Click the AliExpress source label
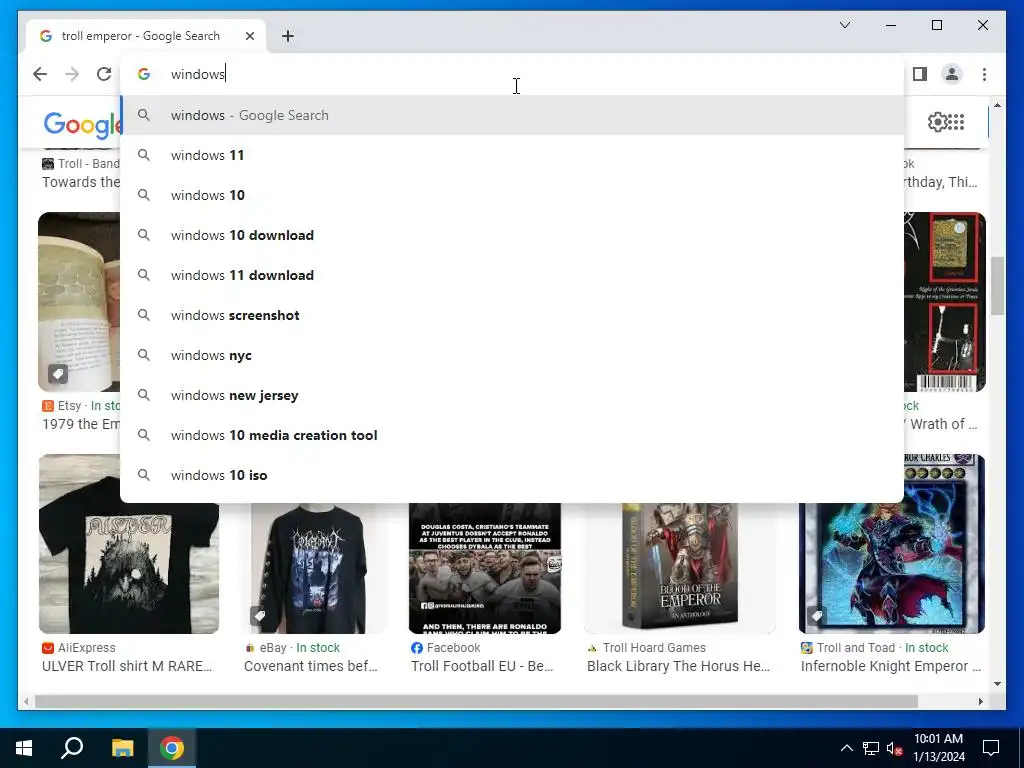 coord(86,648)
